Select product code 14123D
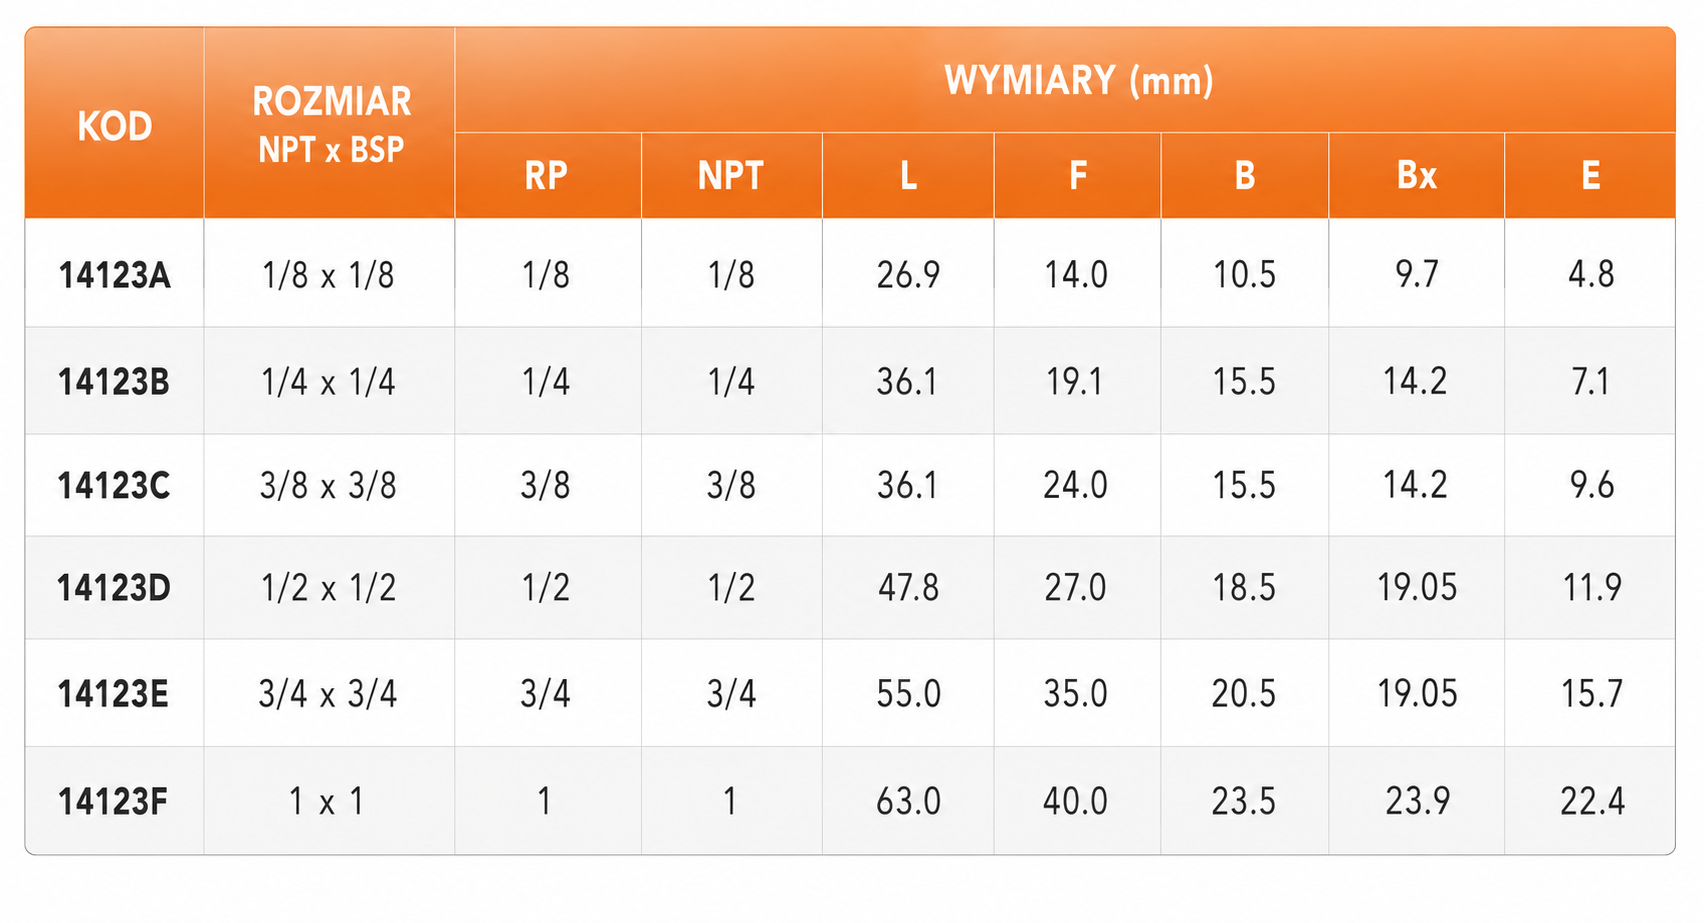Image resolution: width=1704 pixels, height=923 pixels. click(114, 588)
